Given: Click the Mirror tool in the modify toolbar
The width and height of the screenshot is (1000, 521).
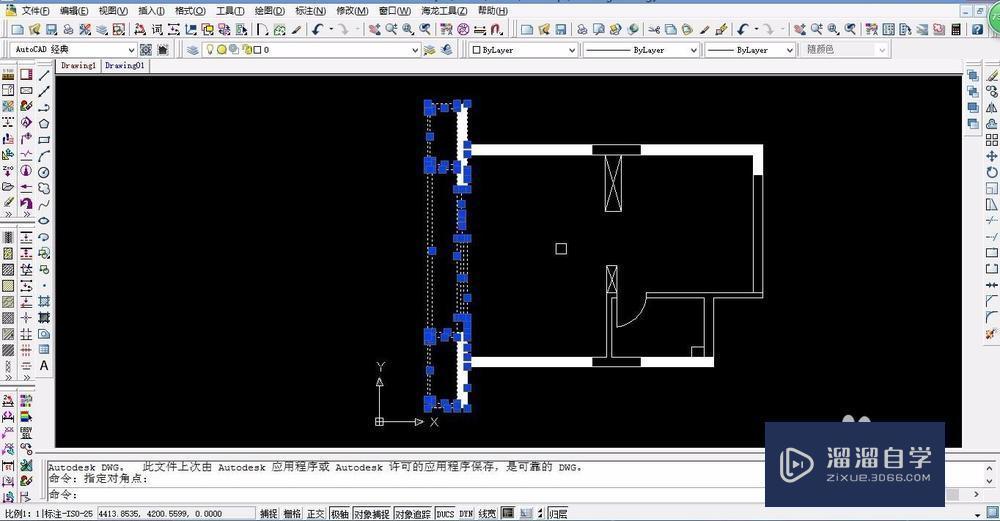Looking at the screenshot, I should tap(992, 108).
